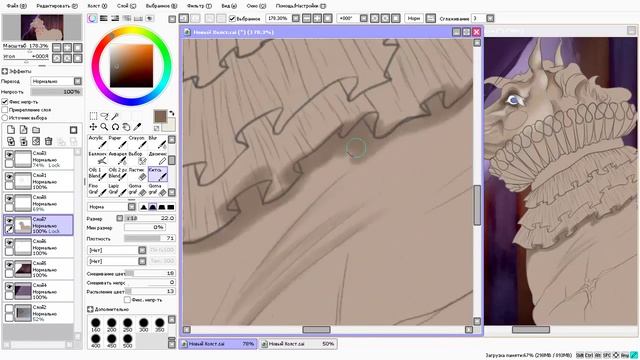Toggle the 'Выбранное' checkbox in toolbar
Image resolution: width=640 pixels, height=360 pixels.
click(232, 18)
